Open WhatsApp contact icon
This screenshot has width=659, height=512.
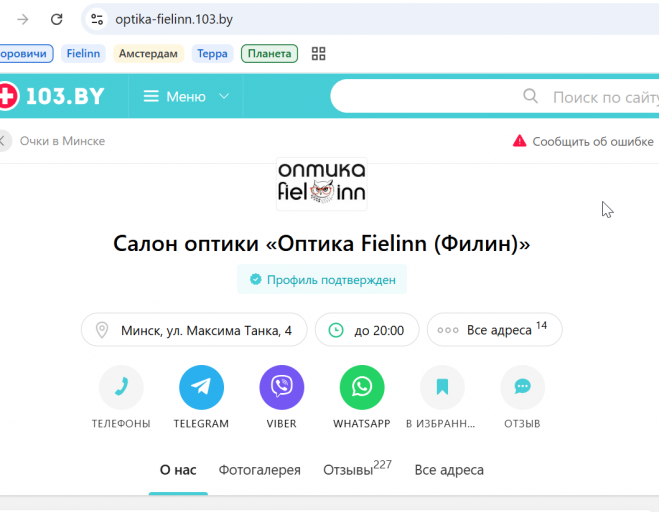(362, 387)
